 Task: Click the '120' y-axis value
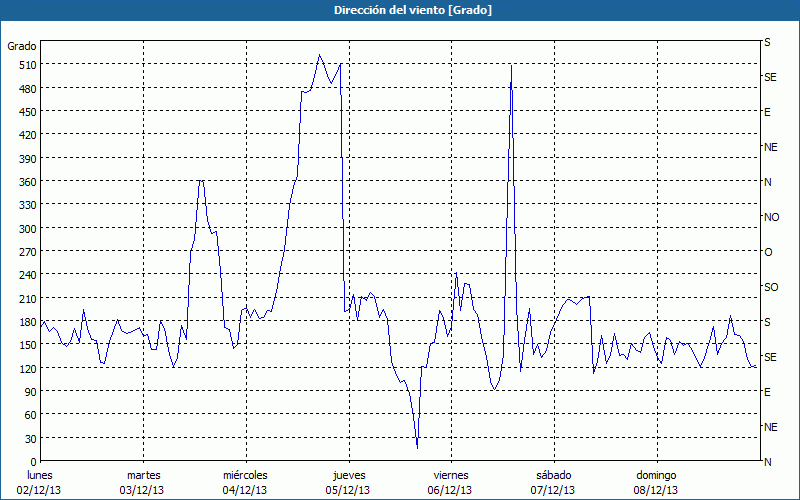tap(28, 369)
